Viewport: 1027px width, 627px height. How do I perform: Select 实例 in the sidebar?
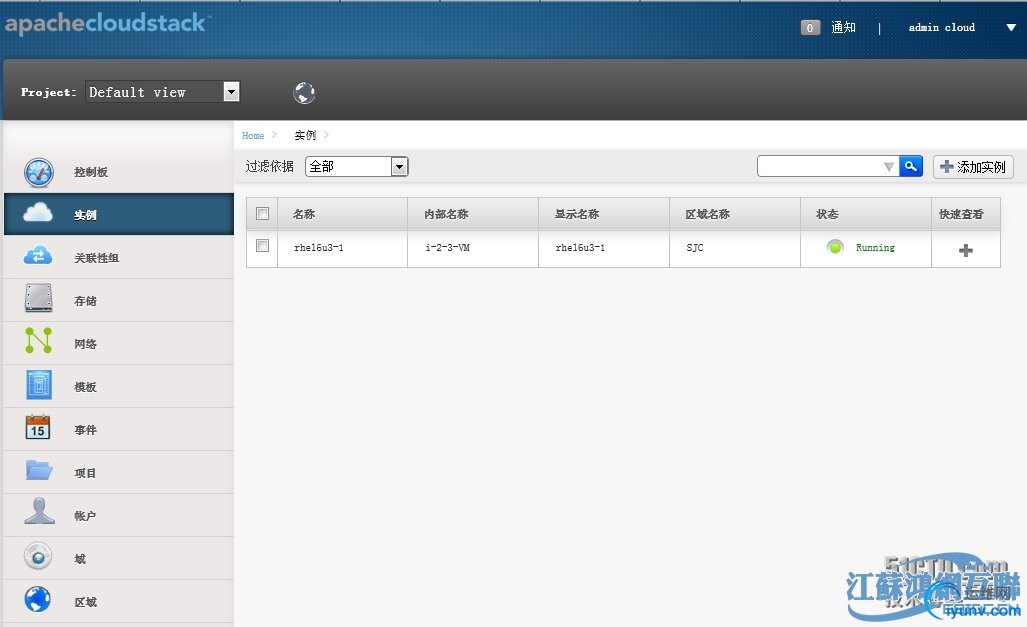(x=119, y=214)
